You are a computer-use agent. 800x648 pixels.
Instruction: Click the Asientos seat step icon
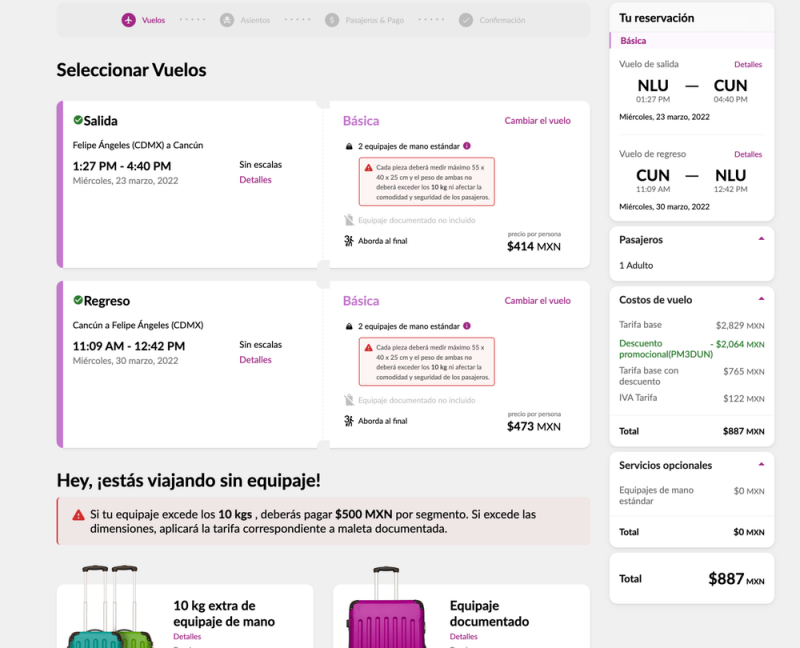(x=227, y=20)
